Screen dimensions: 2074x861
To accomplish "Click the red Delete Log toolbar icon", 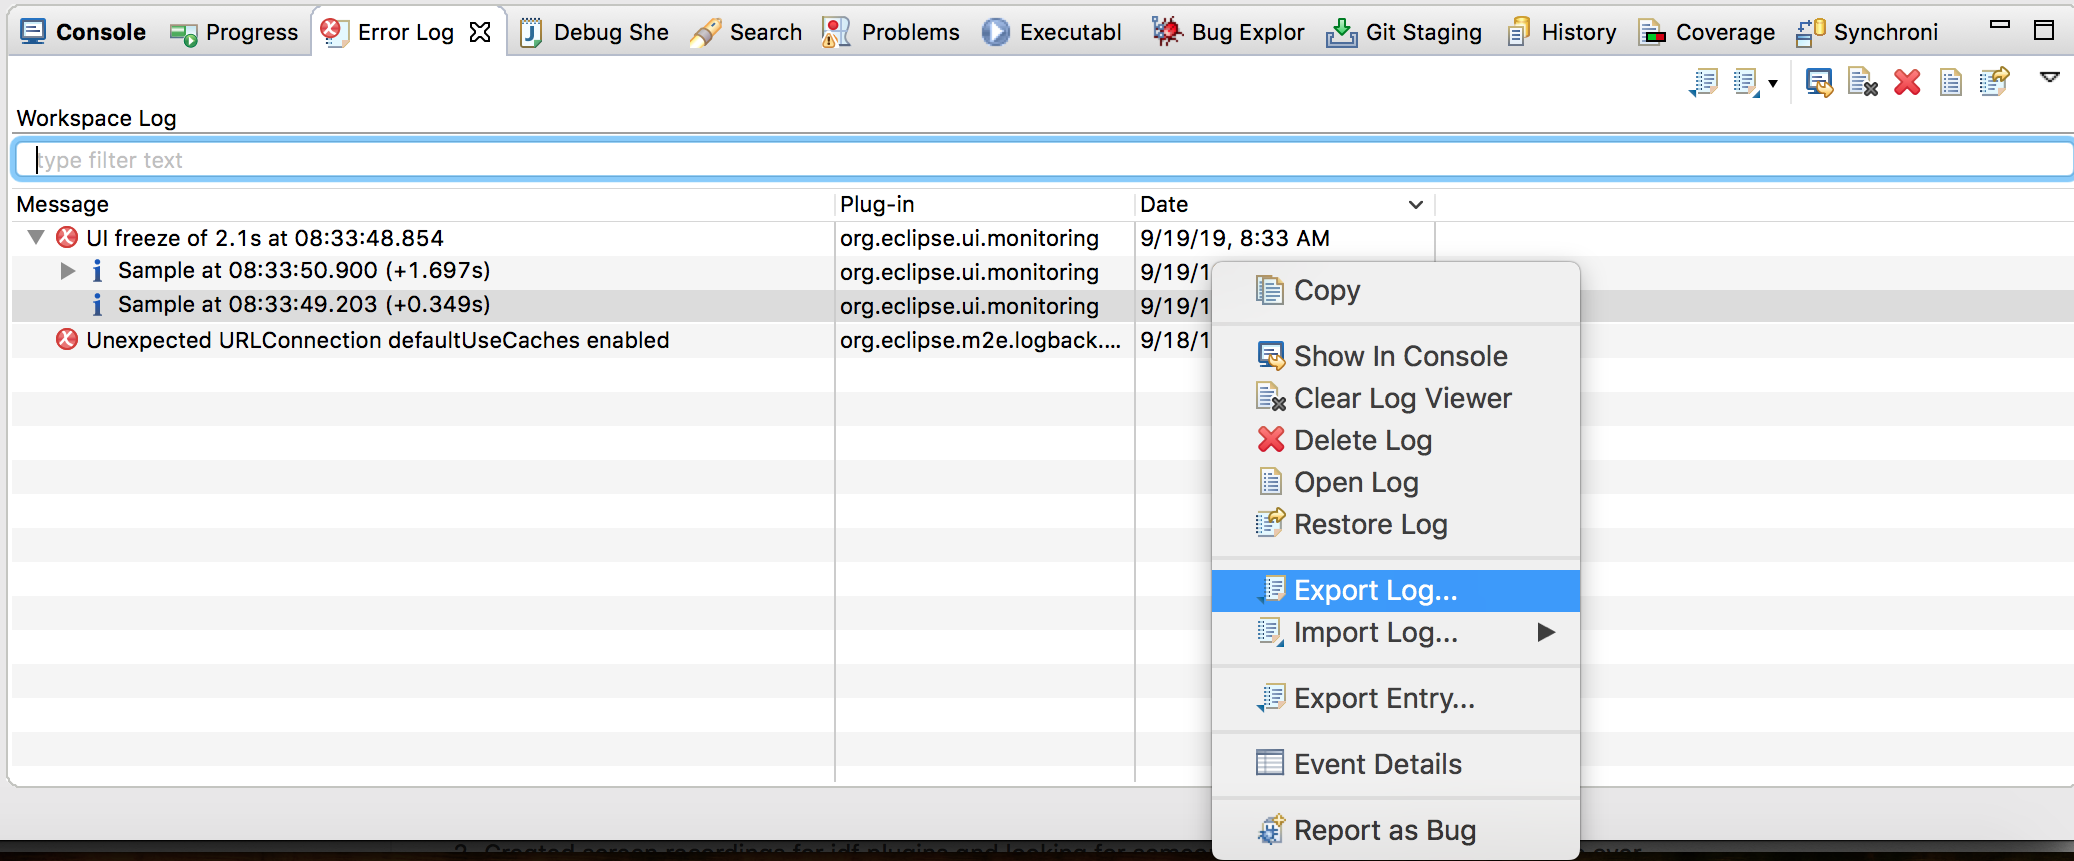I will tap(1907, 83).
